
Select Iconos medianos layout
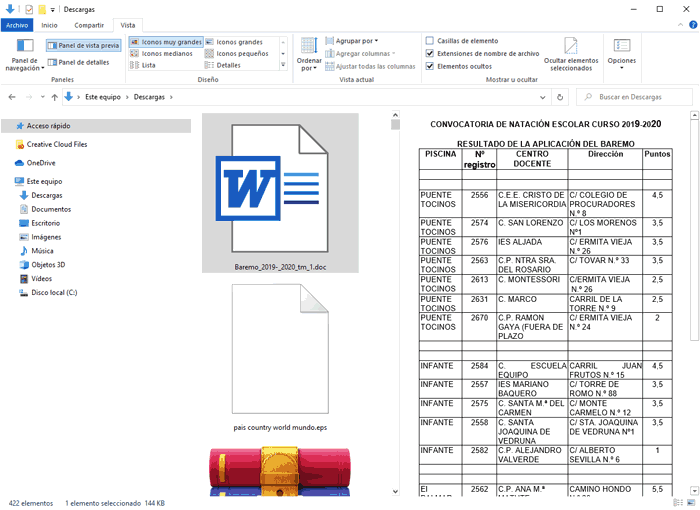click(x=162, y=54)
